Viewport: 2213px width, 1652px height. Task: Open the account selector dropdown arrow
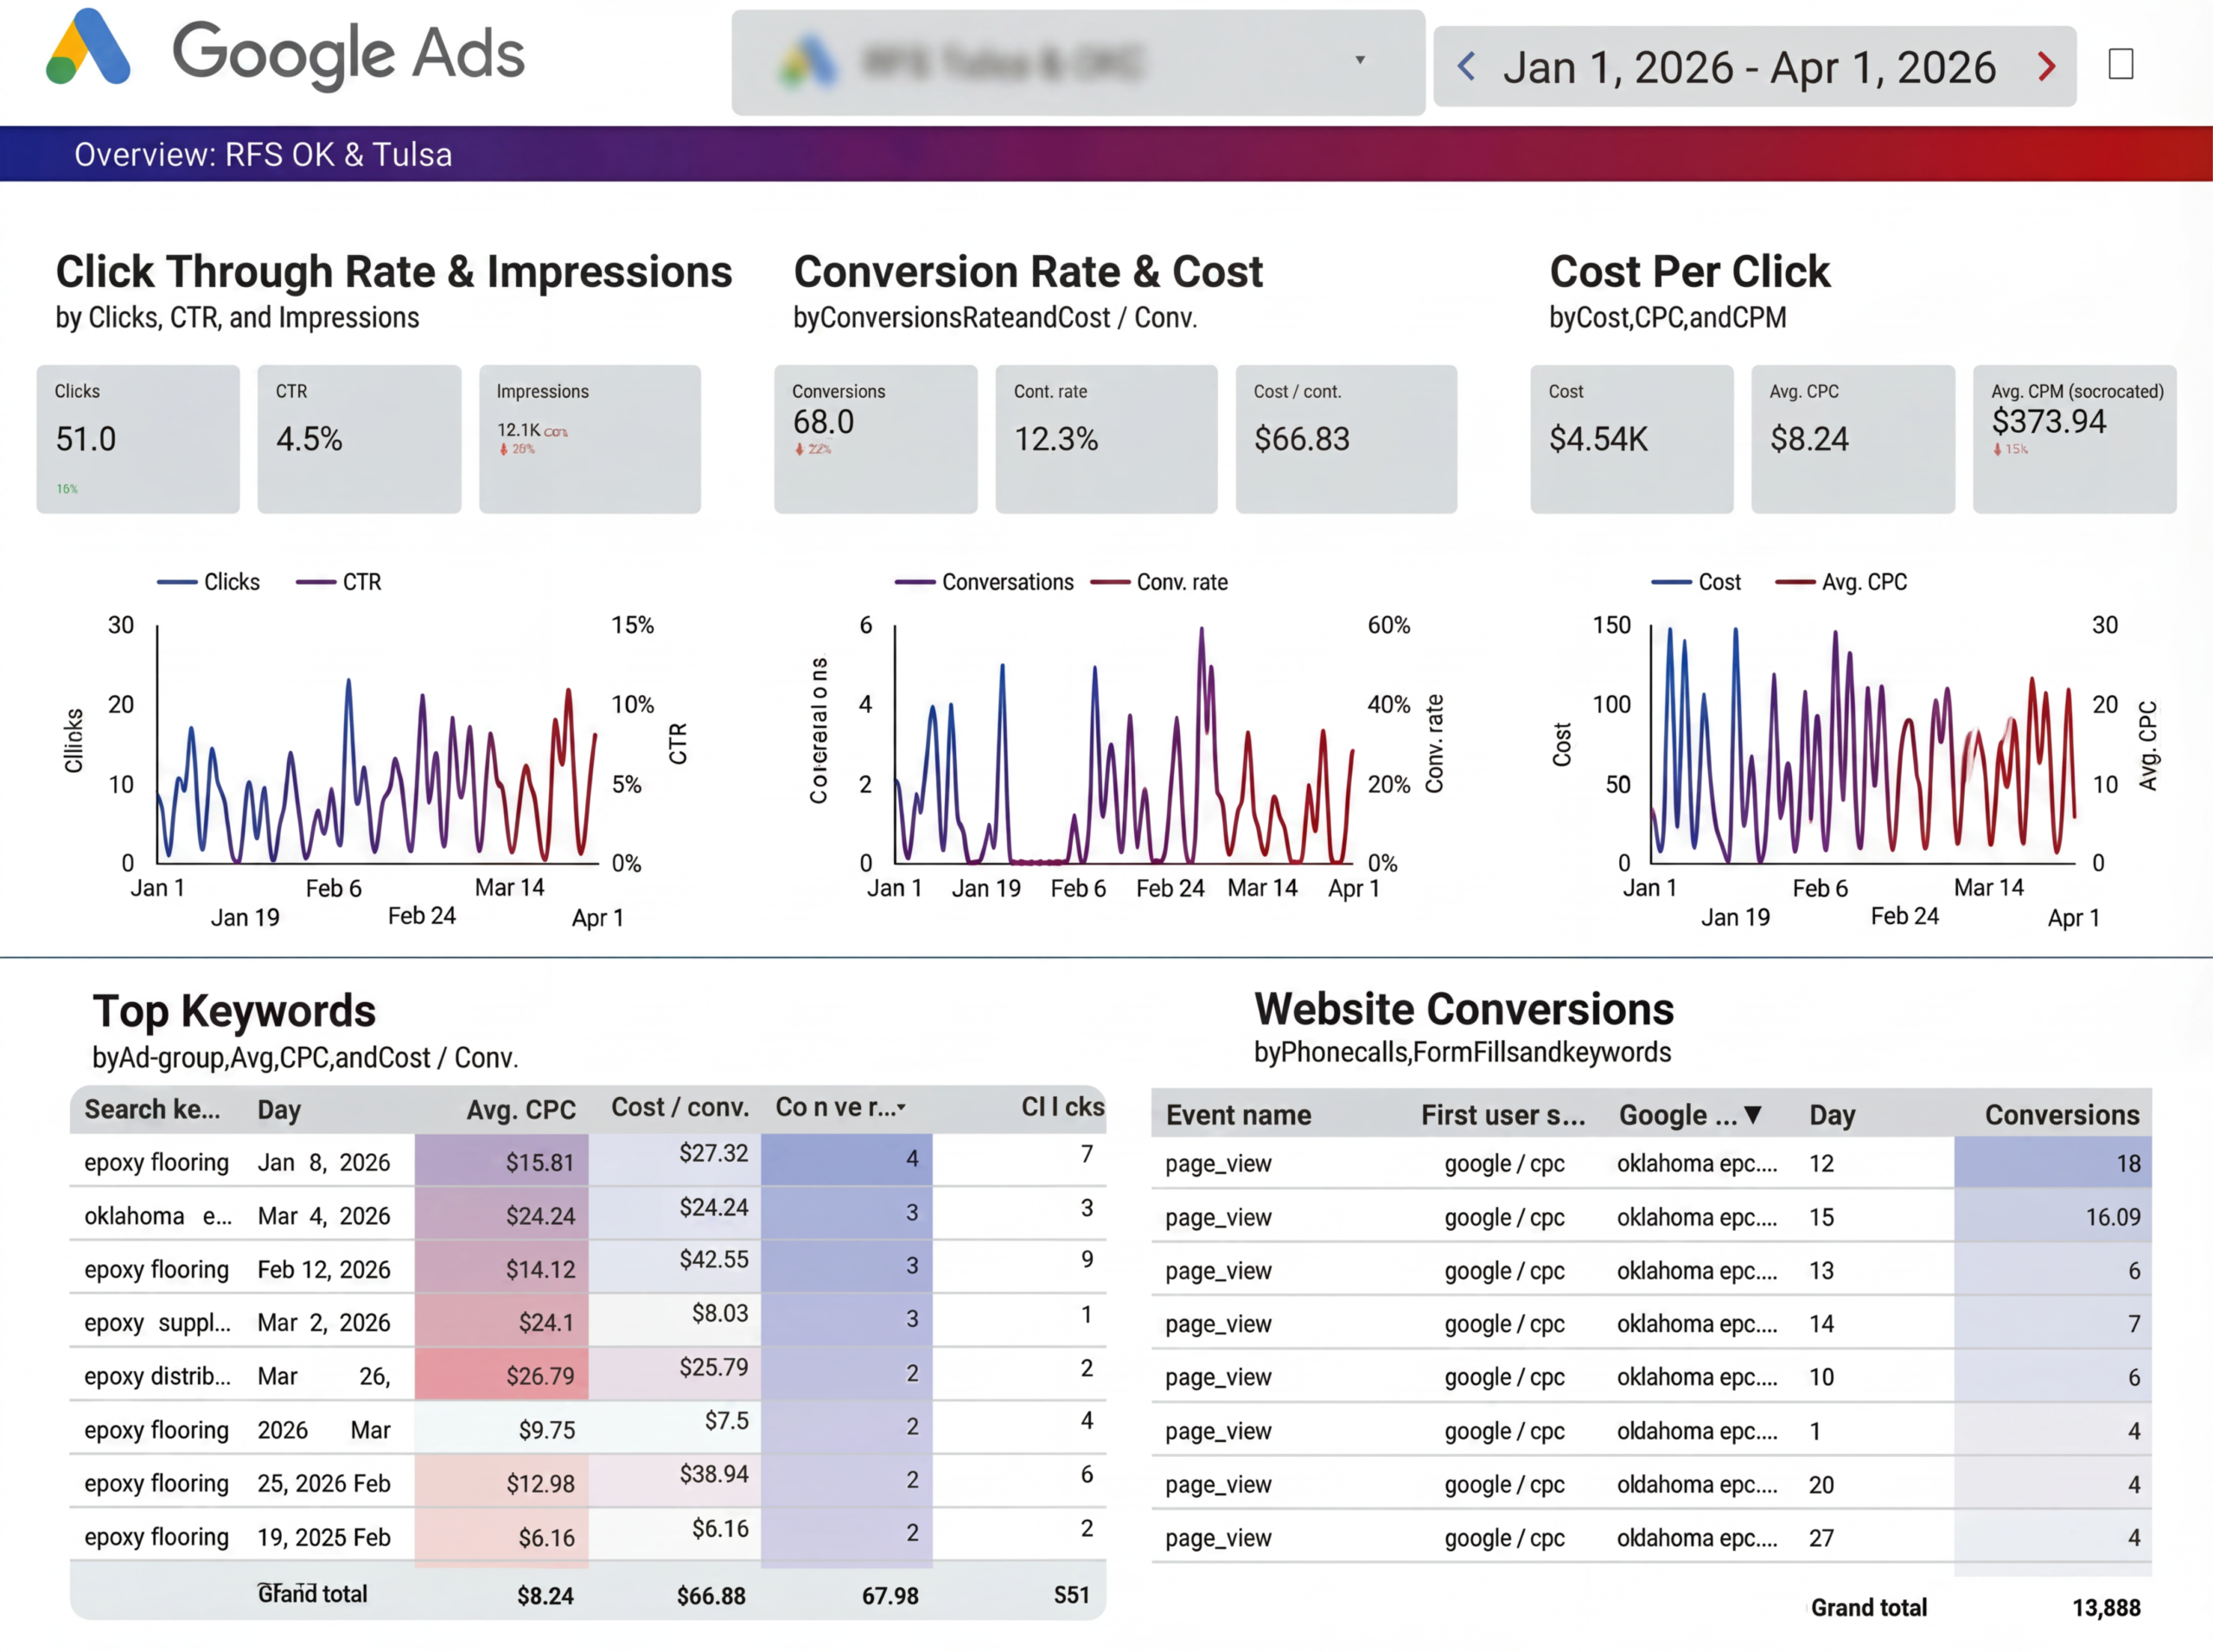point(1360,60)
